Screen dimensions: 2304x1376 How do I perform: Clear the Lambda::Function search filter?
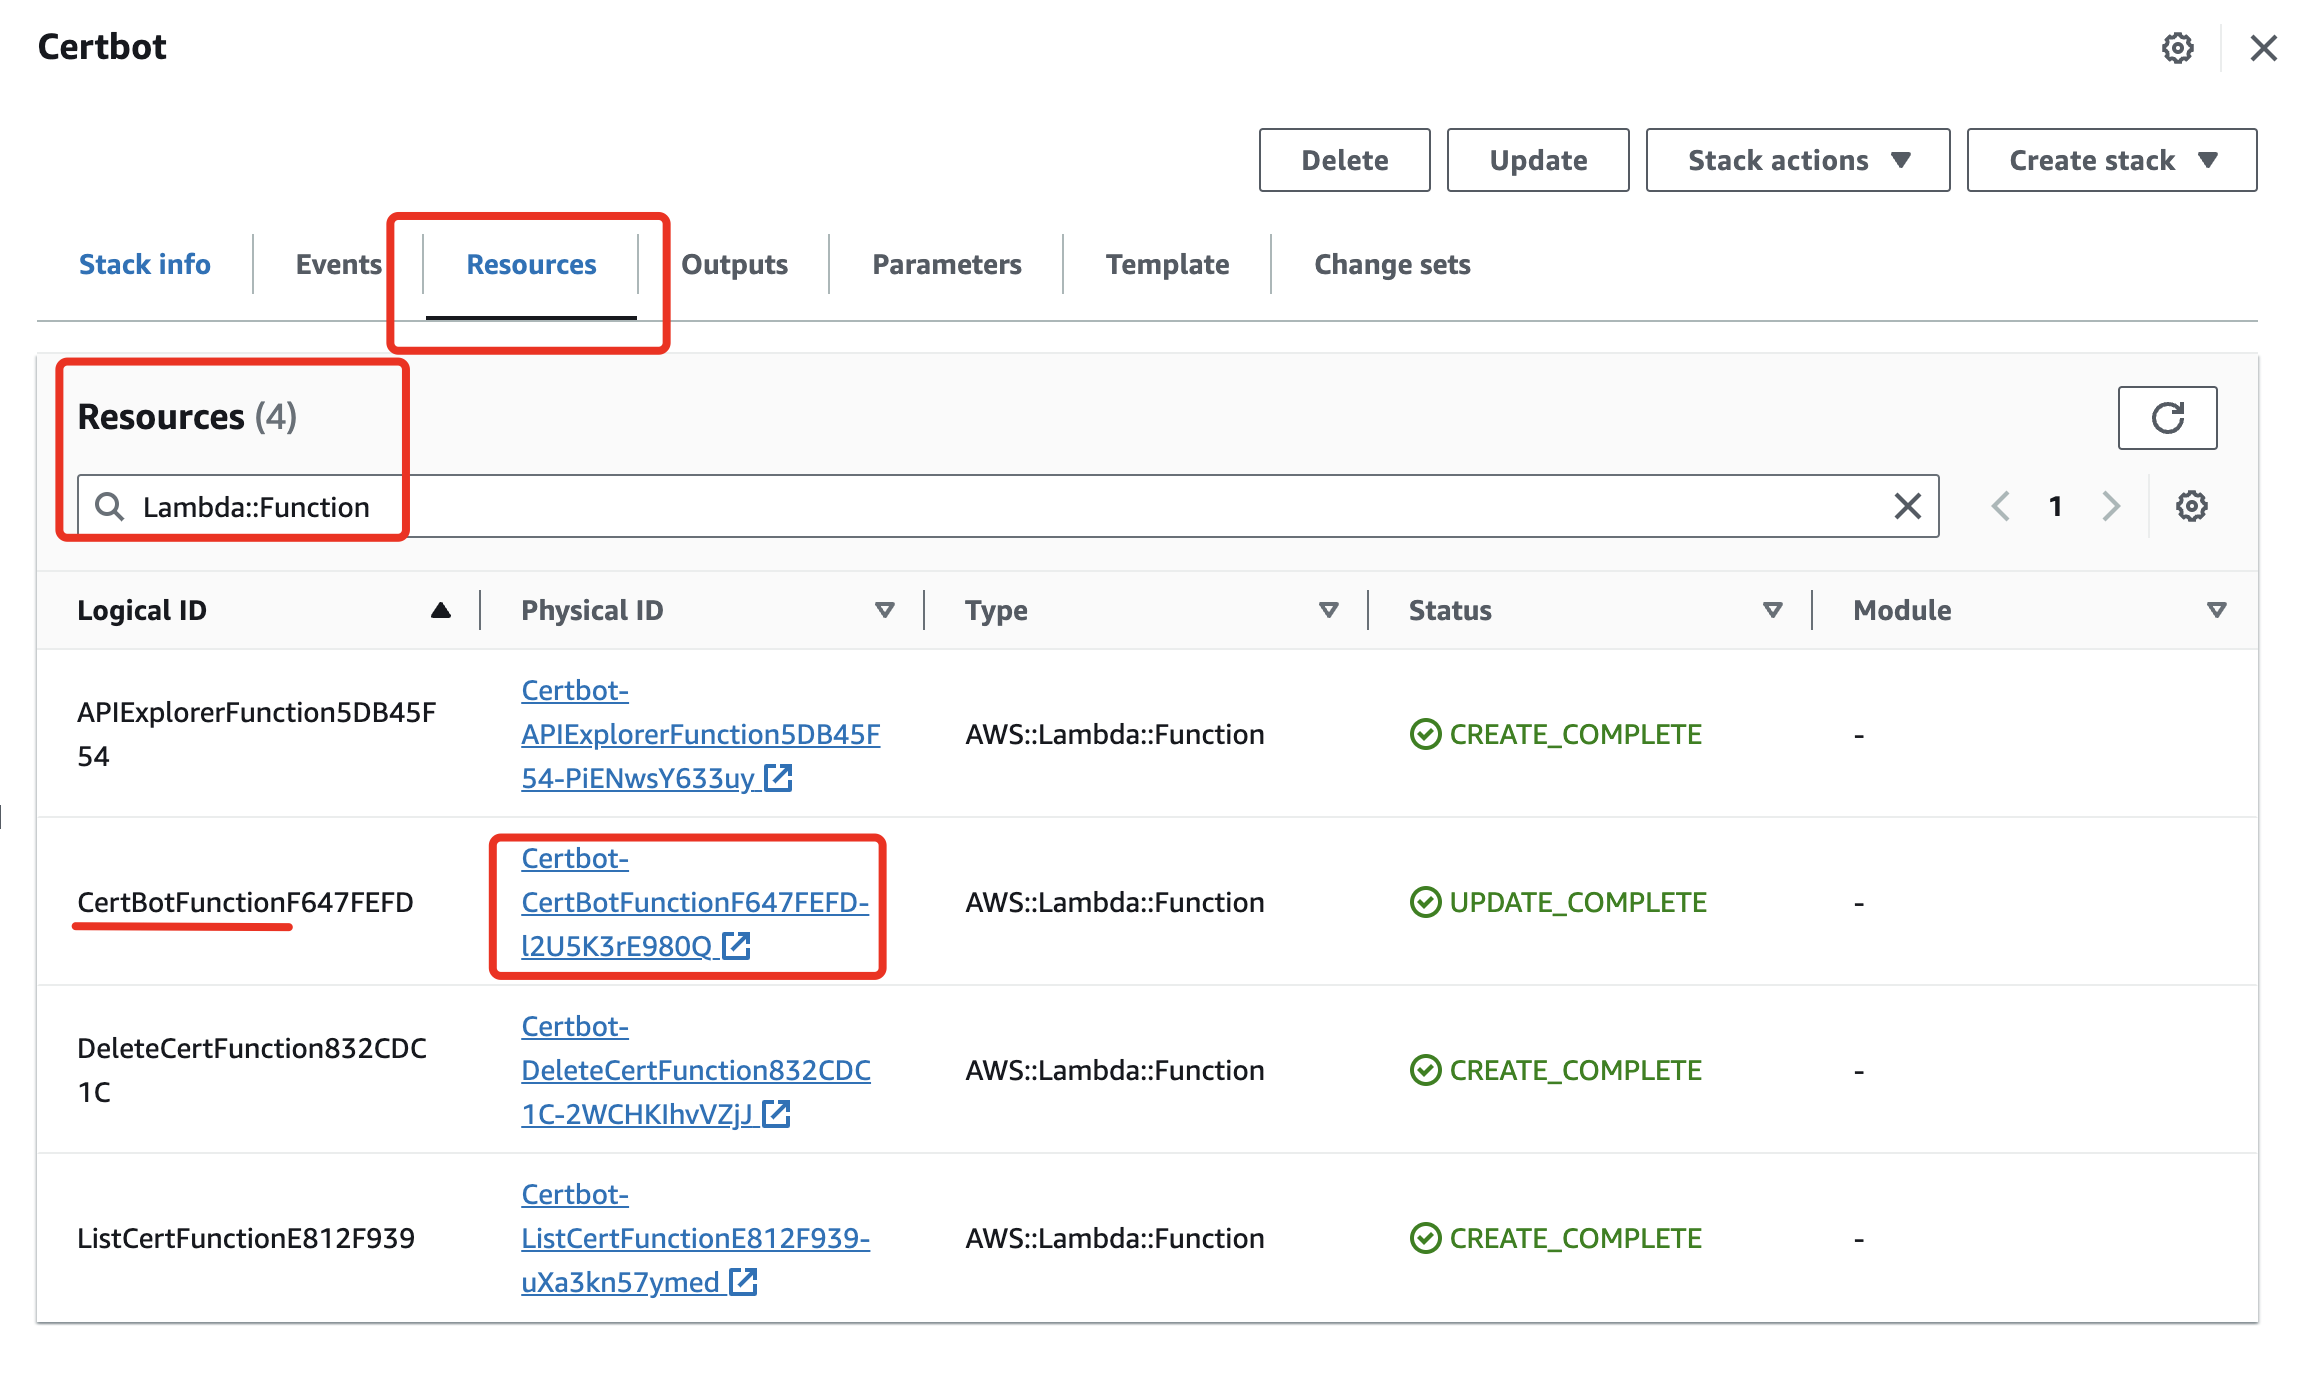[x=1907, y=506]
